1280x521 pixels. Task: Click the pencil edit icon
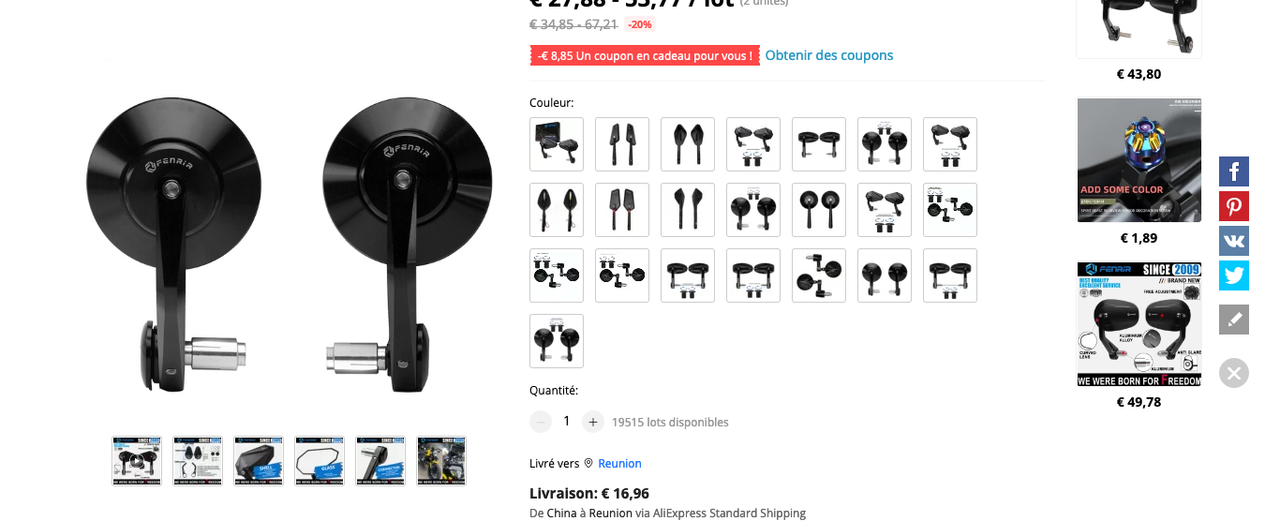[x=1234, y=319]
